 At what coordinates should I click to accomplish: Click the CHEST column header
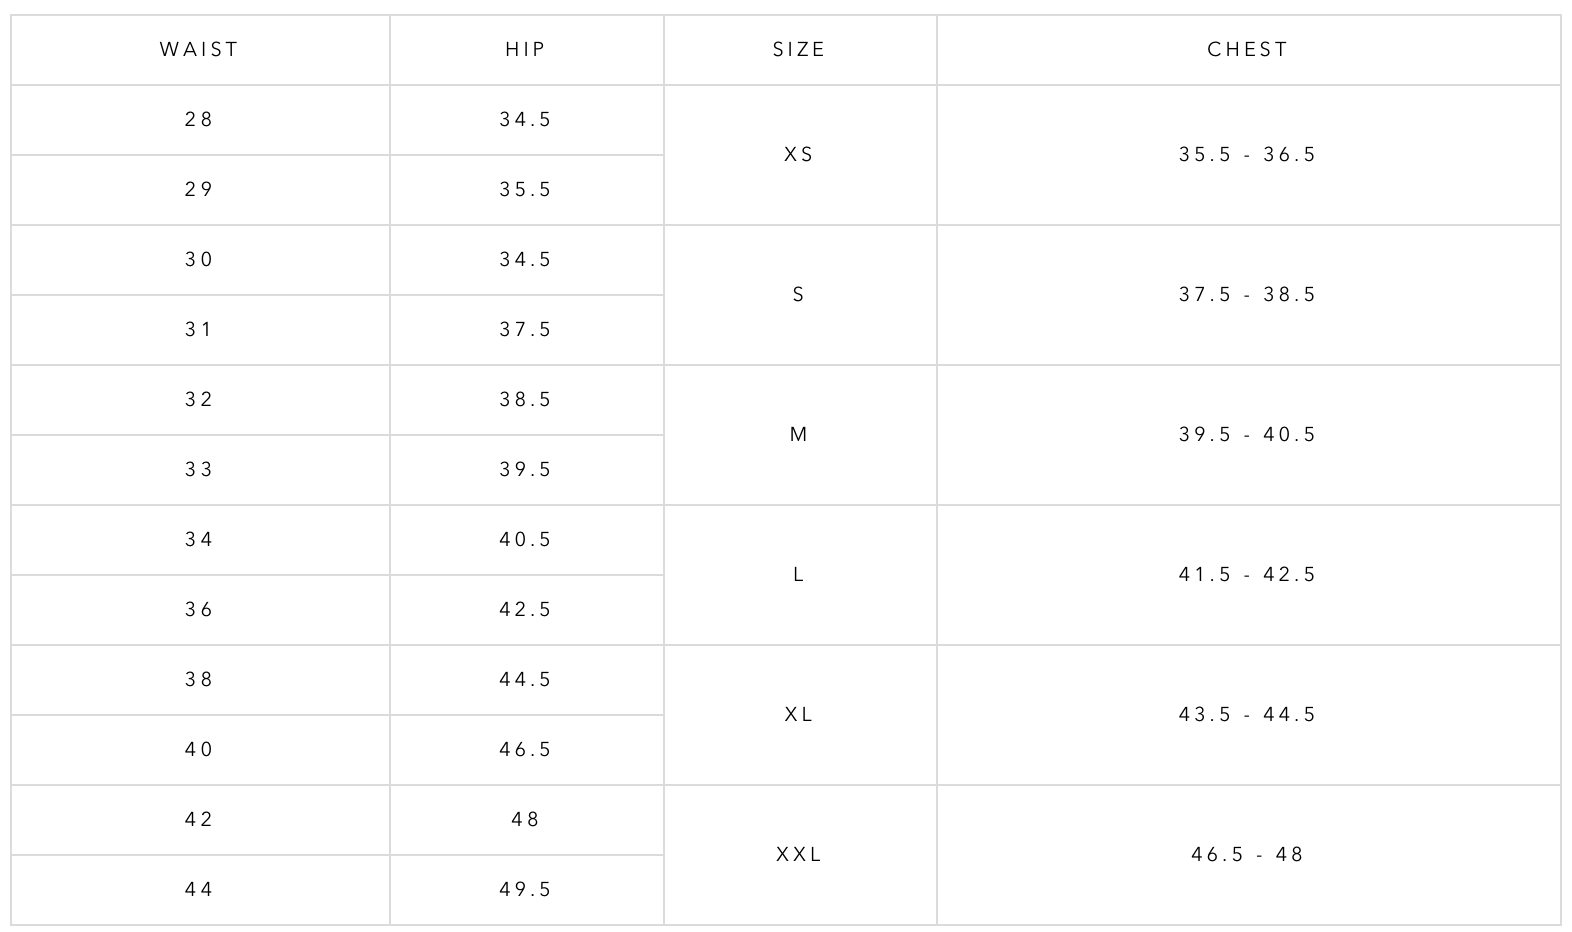click(x=1248, y=50)
